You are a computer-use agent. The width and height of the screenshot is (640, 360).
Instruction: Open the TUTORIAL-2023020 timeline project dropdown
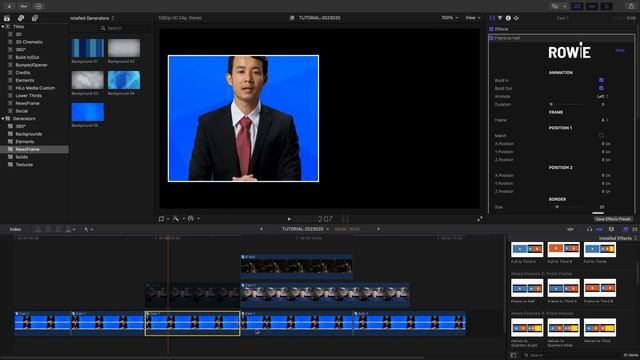click(x=305, y=229)
